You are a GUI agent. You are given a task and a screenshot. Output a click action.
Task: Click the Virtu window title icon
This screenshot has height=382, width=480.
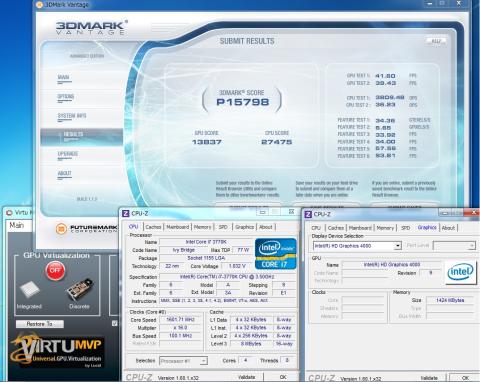click(x=9, y=213)
